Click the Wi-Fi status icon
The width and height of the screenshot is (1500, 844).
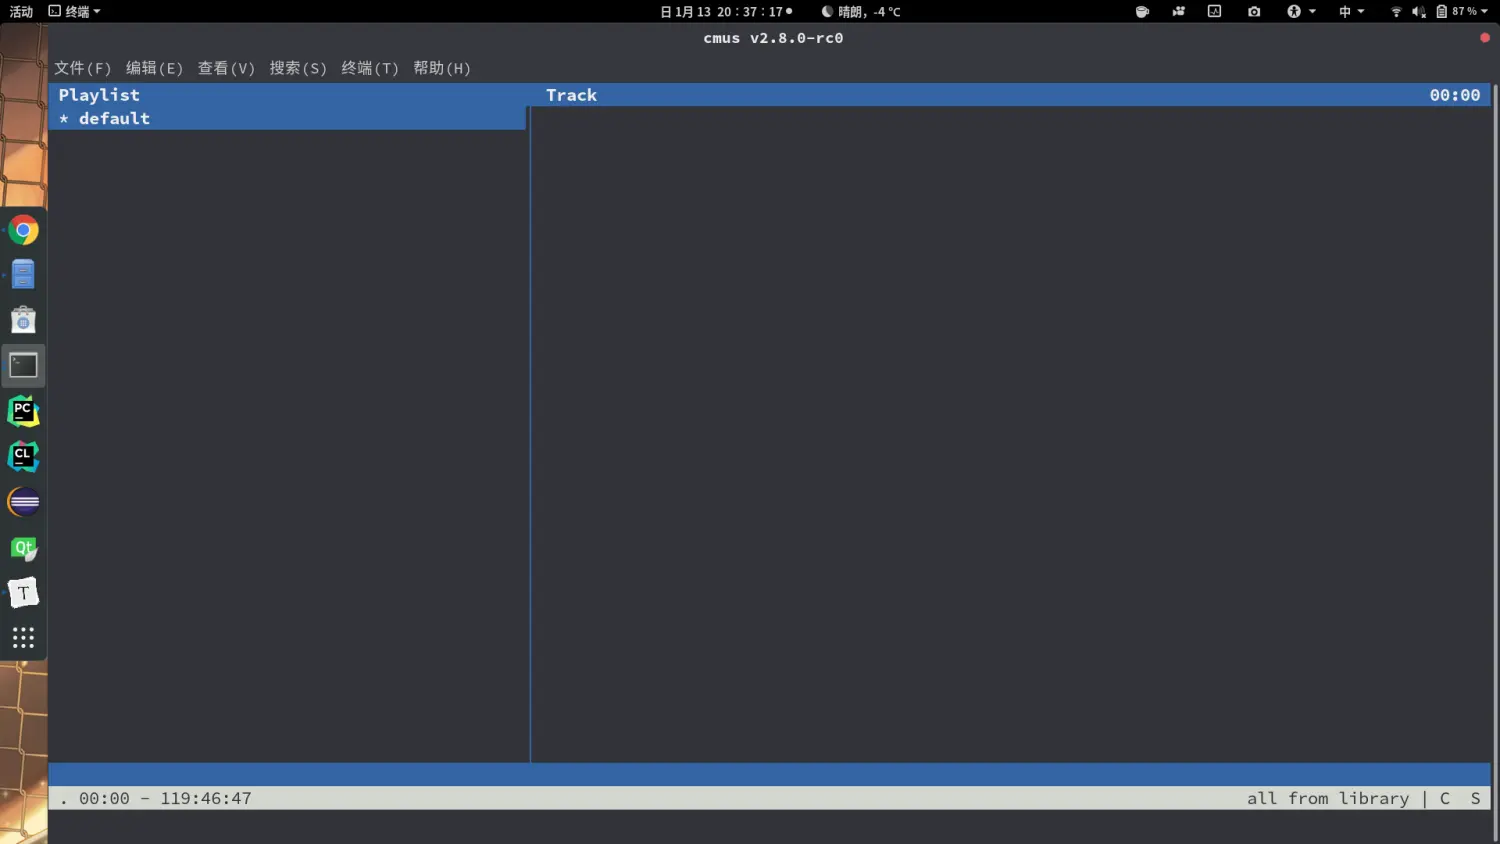click(x=1396, y=12)
